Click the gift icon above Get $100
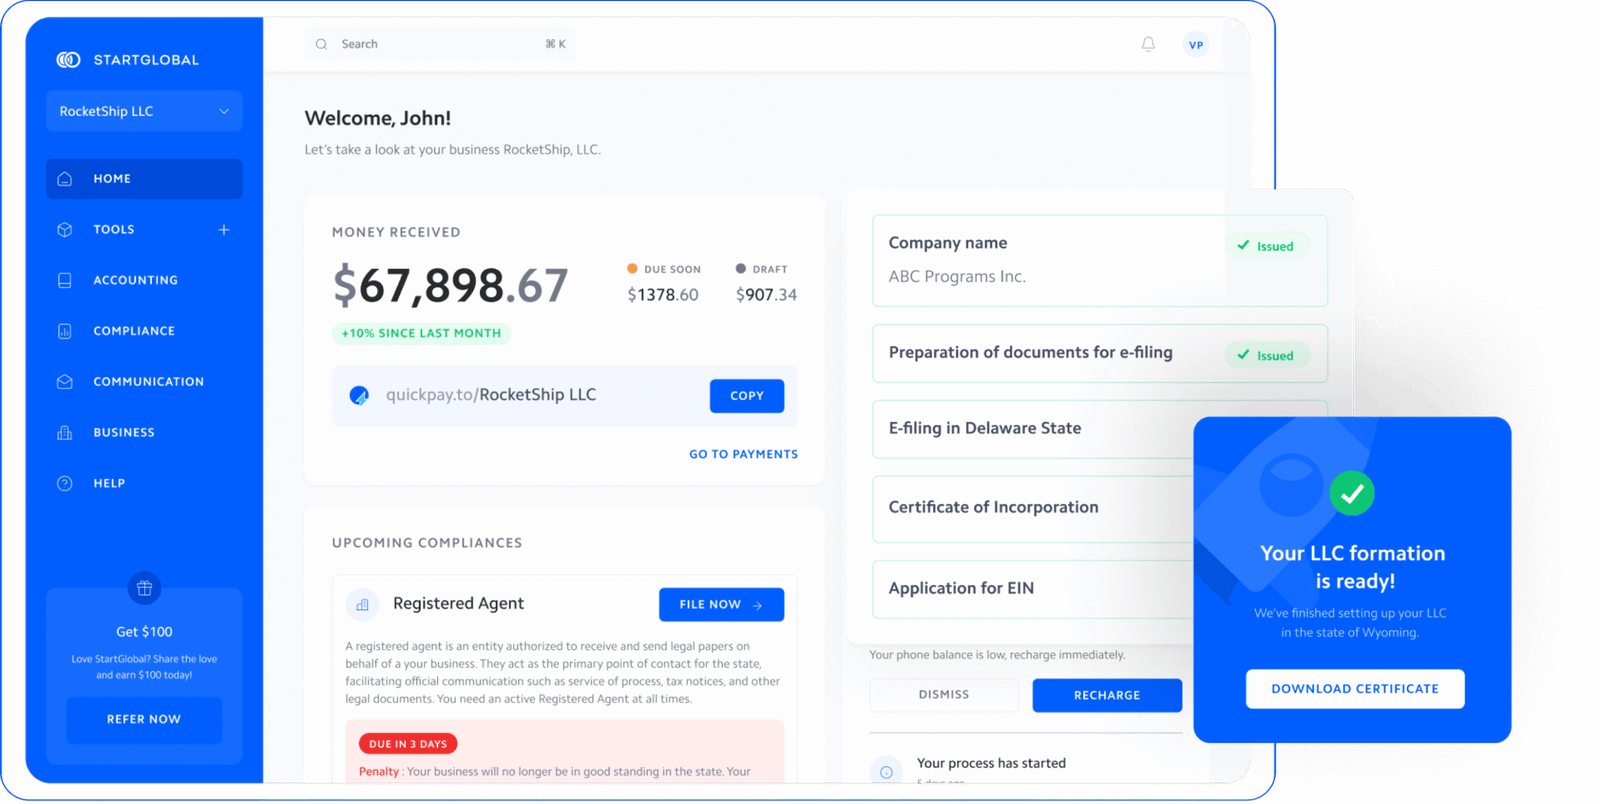Screen dimensions: 1600x804 click(144, 588)
